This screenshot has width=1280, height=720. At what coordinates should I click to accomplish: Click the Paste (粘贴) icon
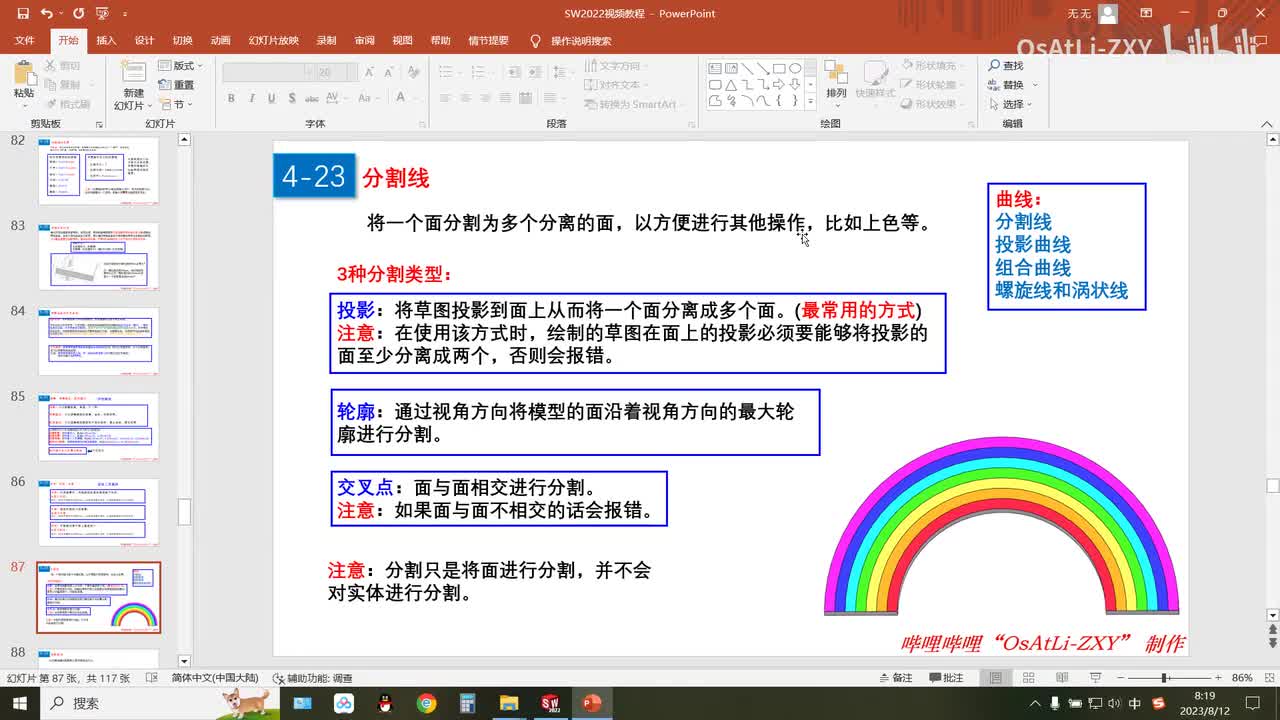[x=24, y=74]
